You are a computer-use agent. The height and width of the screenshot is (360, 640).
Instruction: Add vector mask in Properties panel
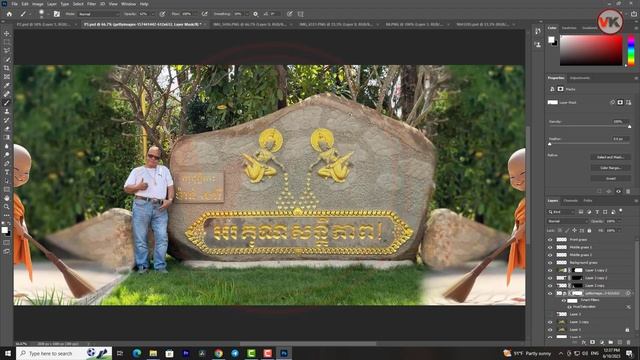628,102
